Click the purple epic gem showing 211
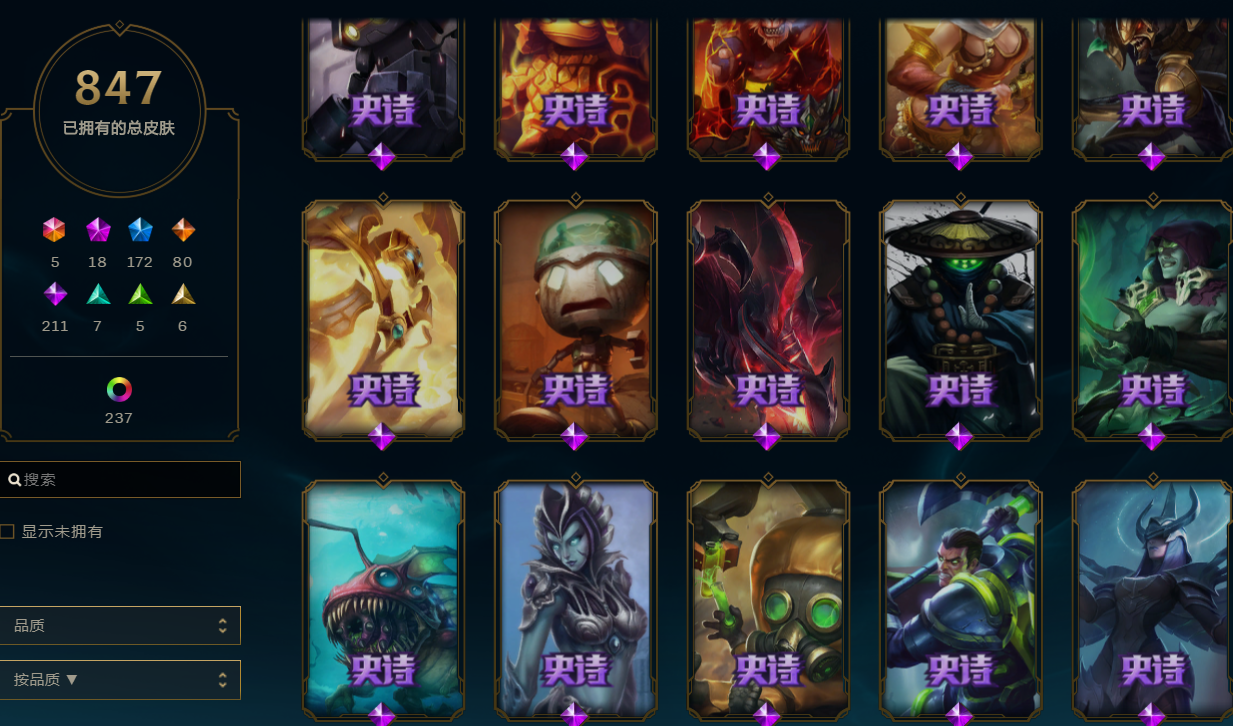The image size is (1233, 726). tap(55, 294)
